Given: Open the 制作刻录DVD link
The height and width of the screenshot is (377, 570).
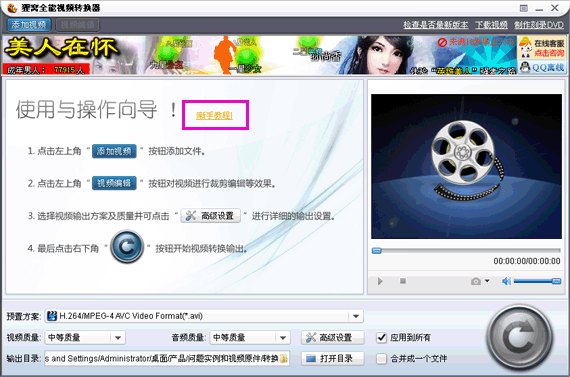Looking at the screenshot, I should (539, 25).
